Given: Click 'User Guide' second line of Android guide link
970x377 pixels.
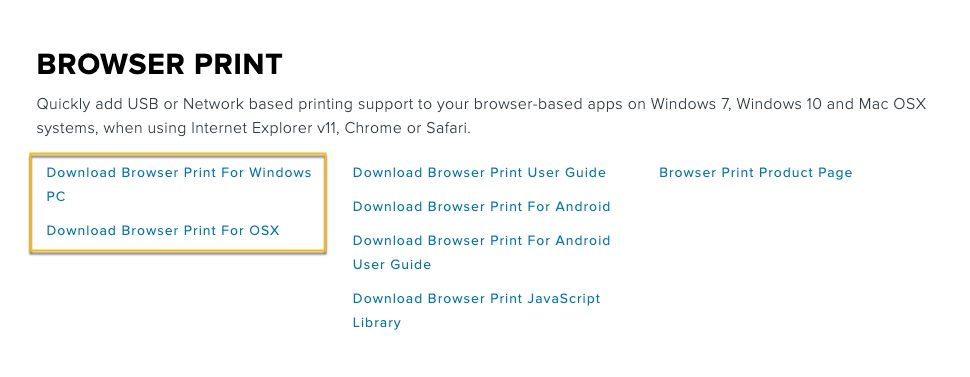Looking at the screenshot, I should coord(392,265).
